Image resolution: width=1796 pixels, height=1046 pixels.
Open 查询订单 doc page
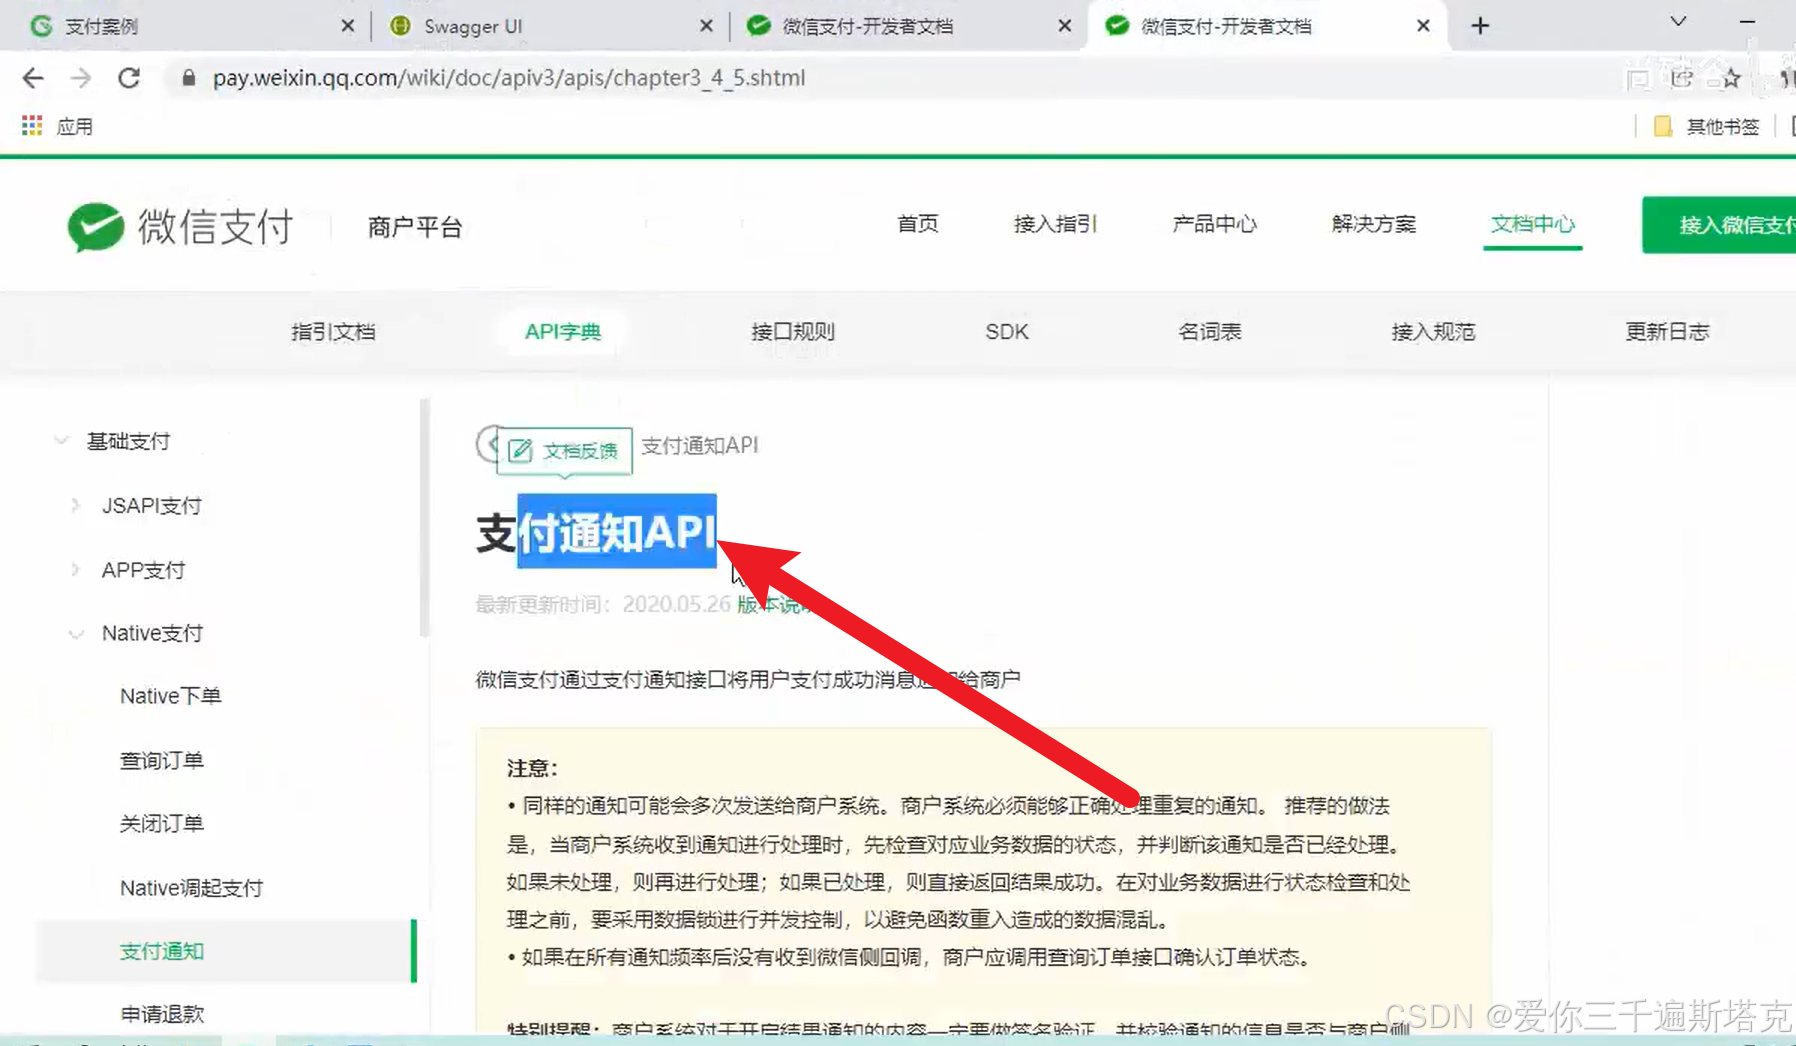(161, 761)
